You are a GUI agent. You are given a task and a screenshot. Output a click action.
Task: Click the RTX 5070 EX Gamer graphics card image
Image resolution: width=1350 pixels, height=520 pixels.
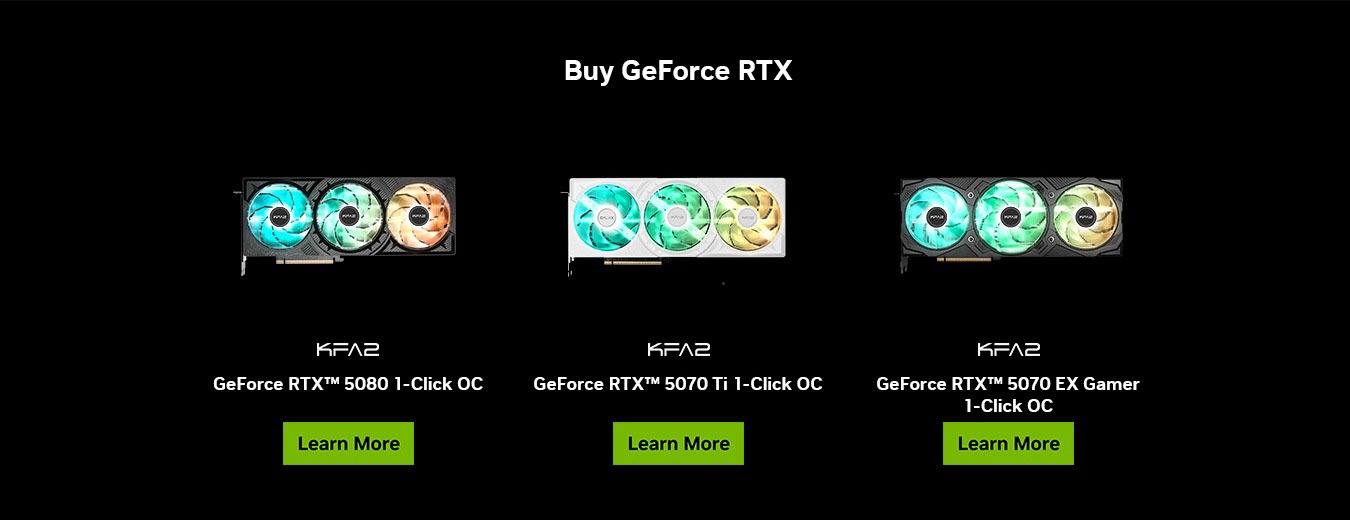(1010, 224)
